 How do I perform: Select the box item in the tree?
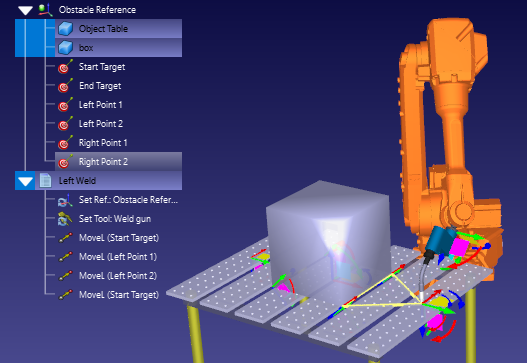pyautogui.click(x=86, y=48)
